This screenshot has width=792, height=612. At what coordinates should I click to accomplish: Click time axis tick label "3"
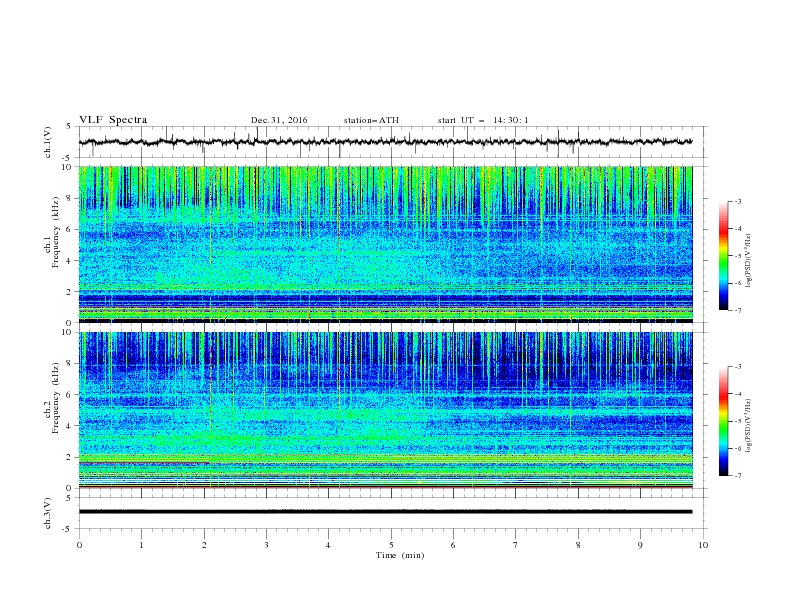tap(266, 545)
